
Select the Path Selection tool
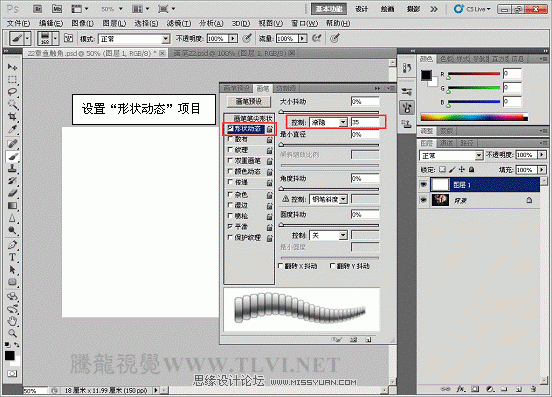[12, 270]
